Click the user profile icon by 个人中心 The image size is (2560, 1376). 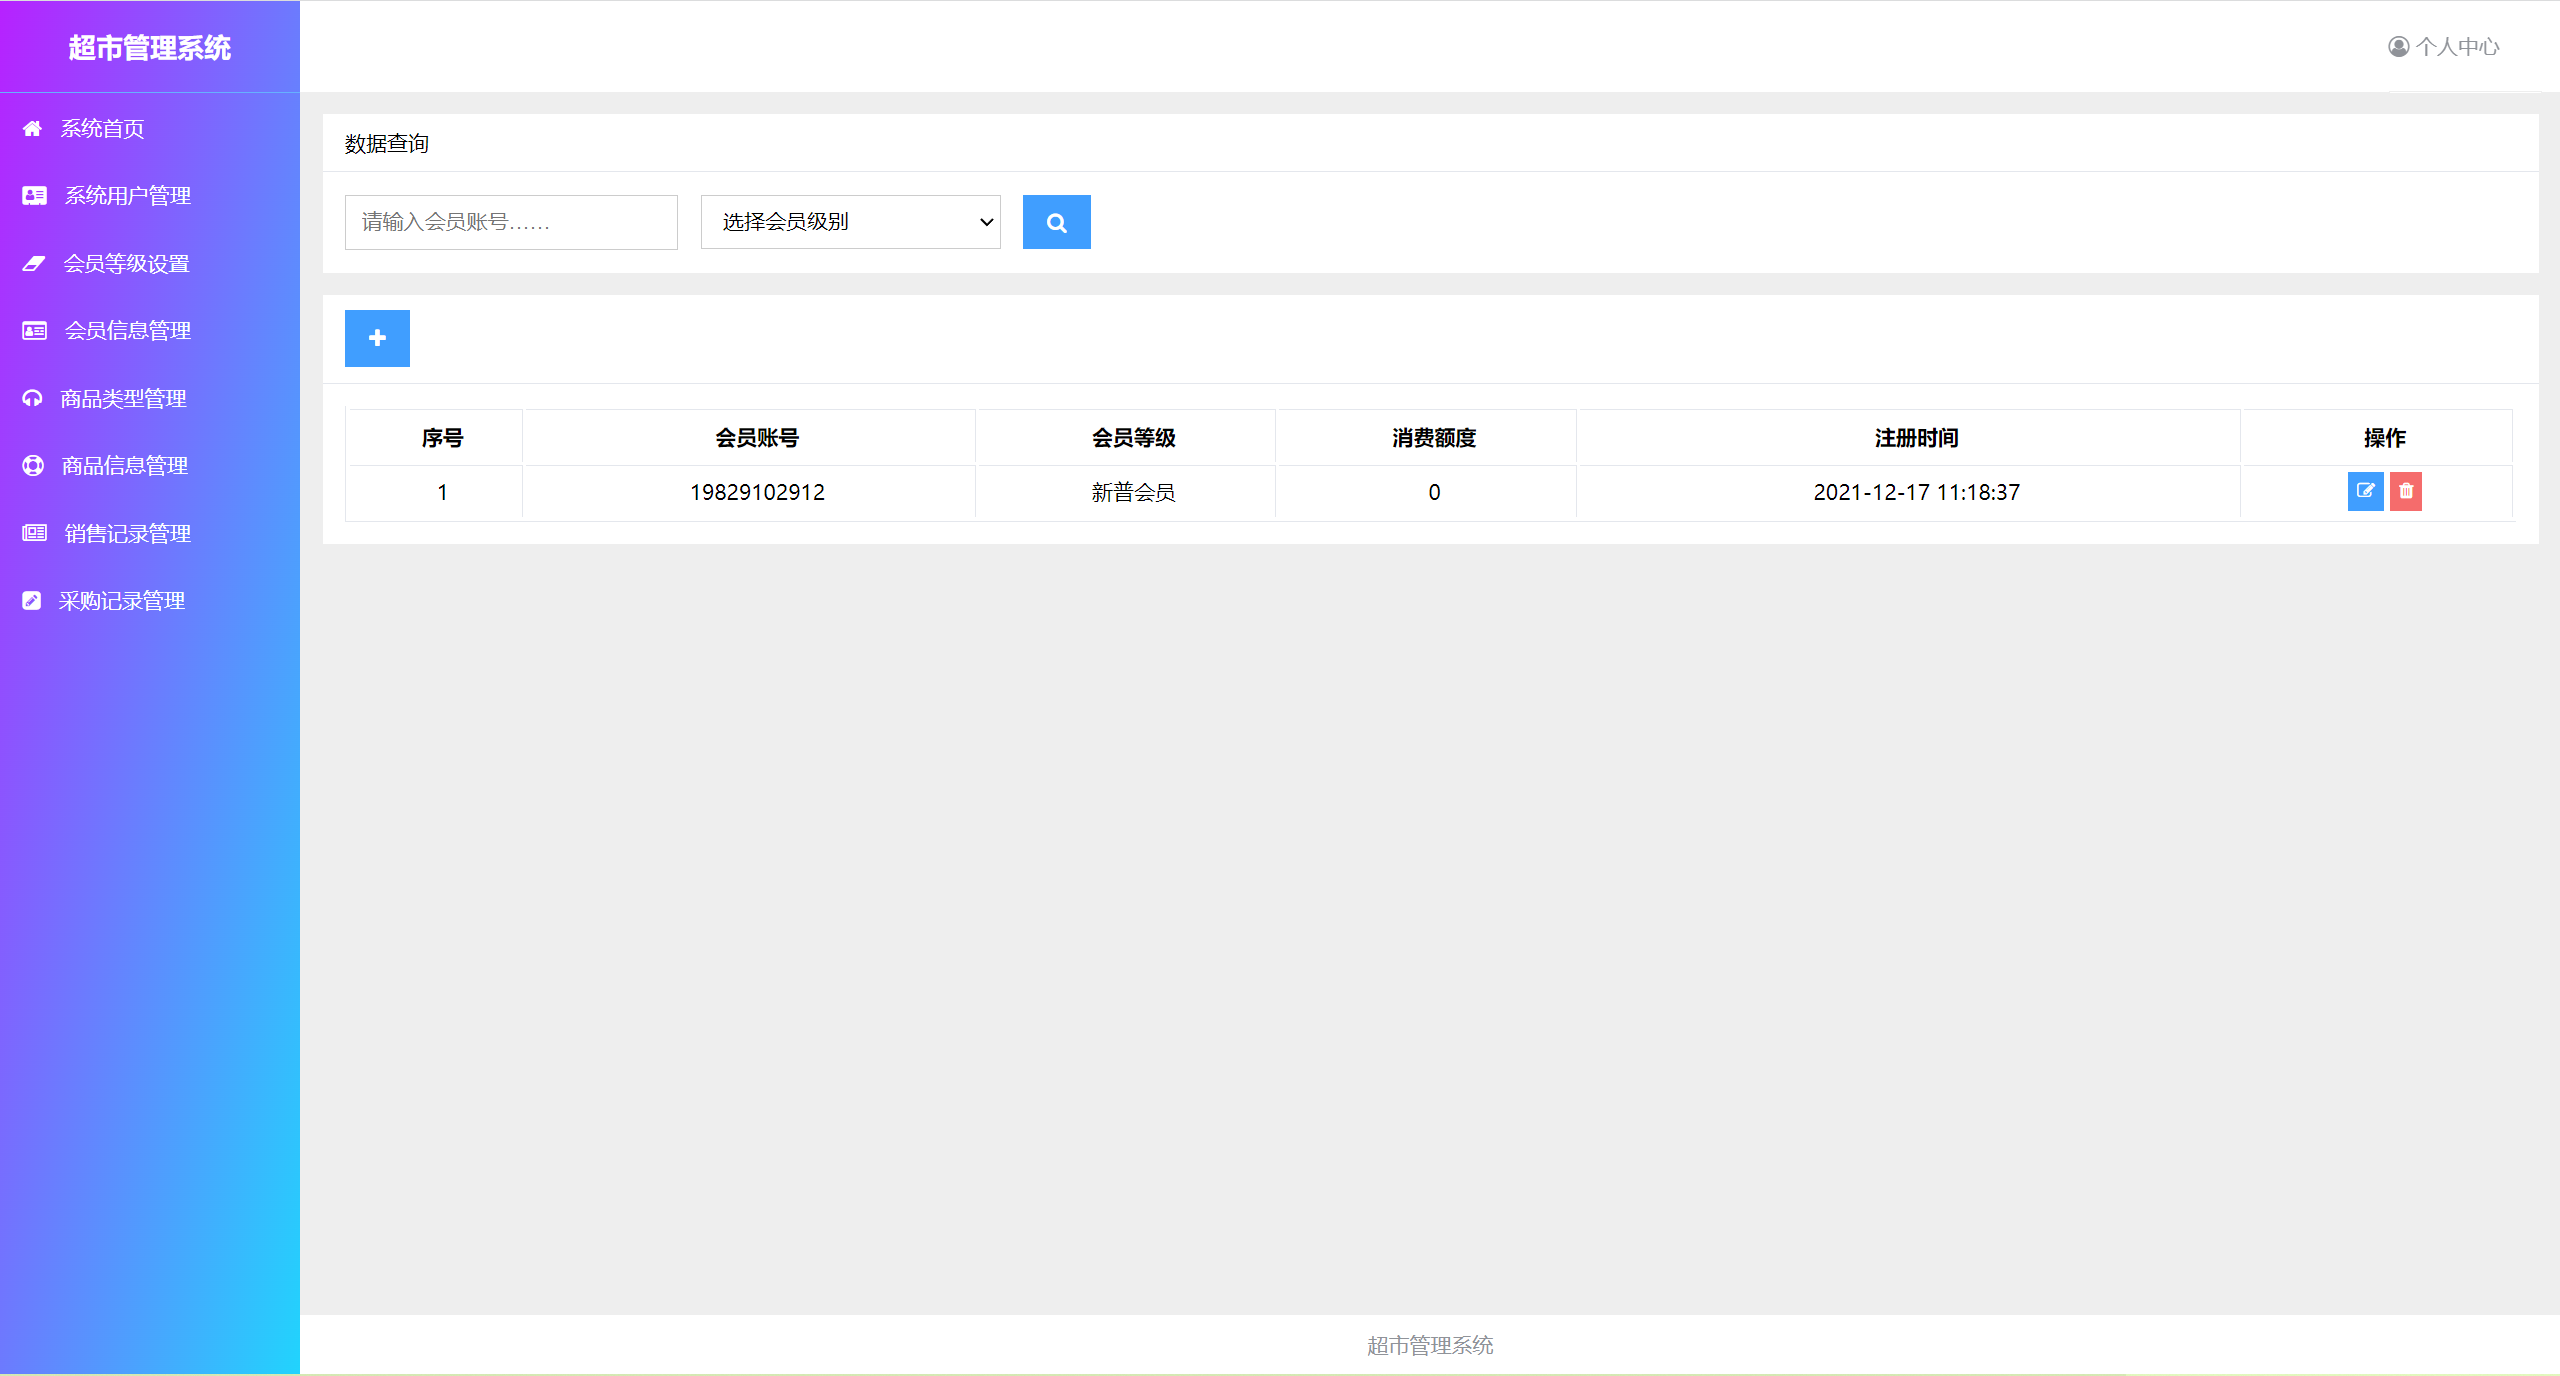(2398, 47)
